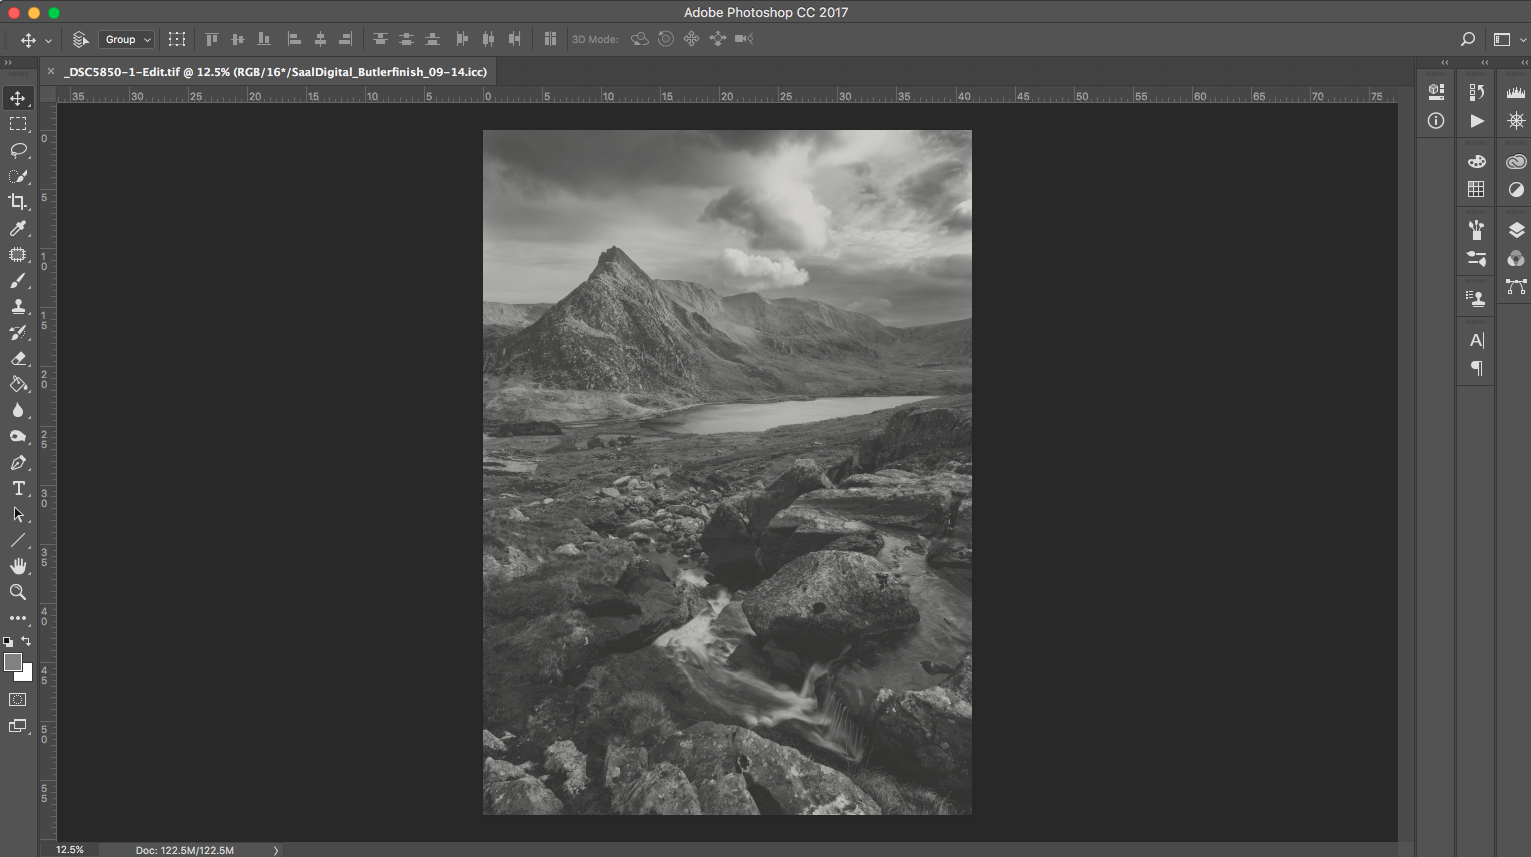The width and height of the screenshot is (1531, 857).
Task: Open the Adjustments panel
Action: point(1516,190)
